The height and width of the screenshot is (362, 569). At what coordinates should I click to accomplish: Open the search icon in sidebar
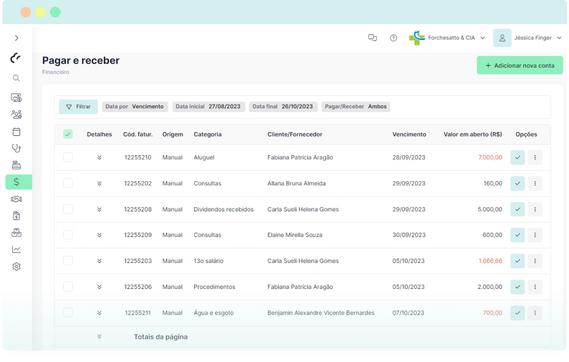click(x=16, y=78)
